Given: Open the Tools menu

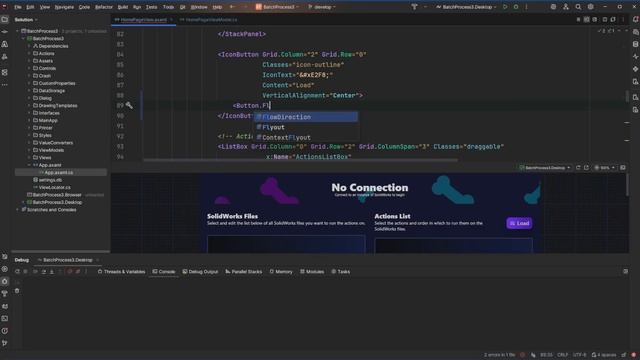Looking at the screenshot, I should point(168,7).
